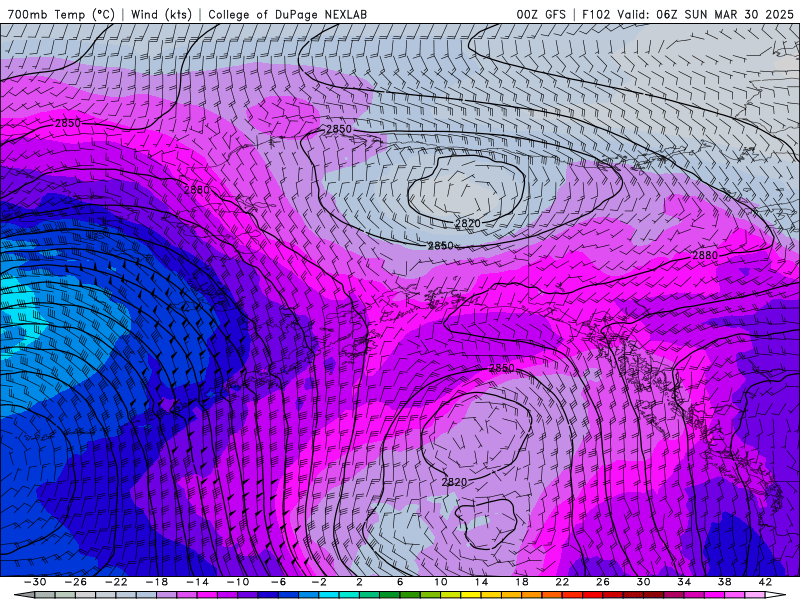Viewport: 800px width, 600px height.
Task: Click the -10 color bar label
Action: coord(238,582)
